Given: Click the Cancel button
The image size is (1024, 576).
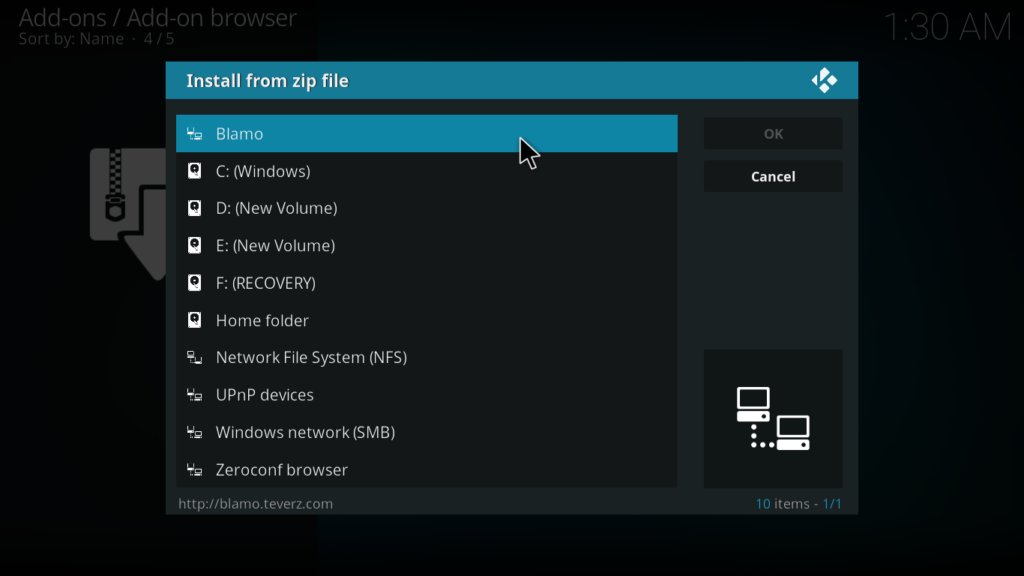Looking at the screenshot, I should pyautogui.click(x=773, y=176).
